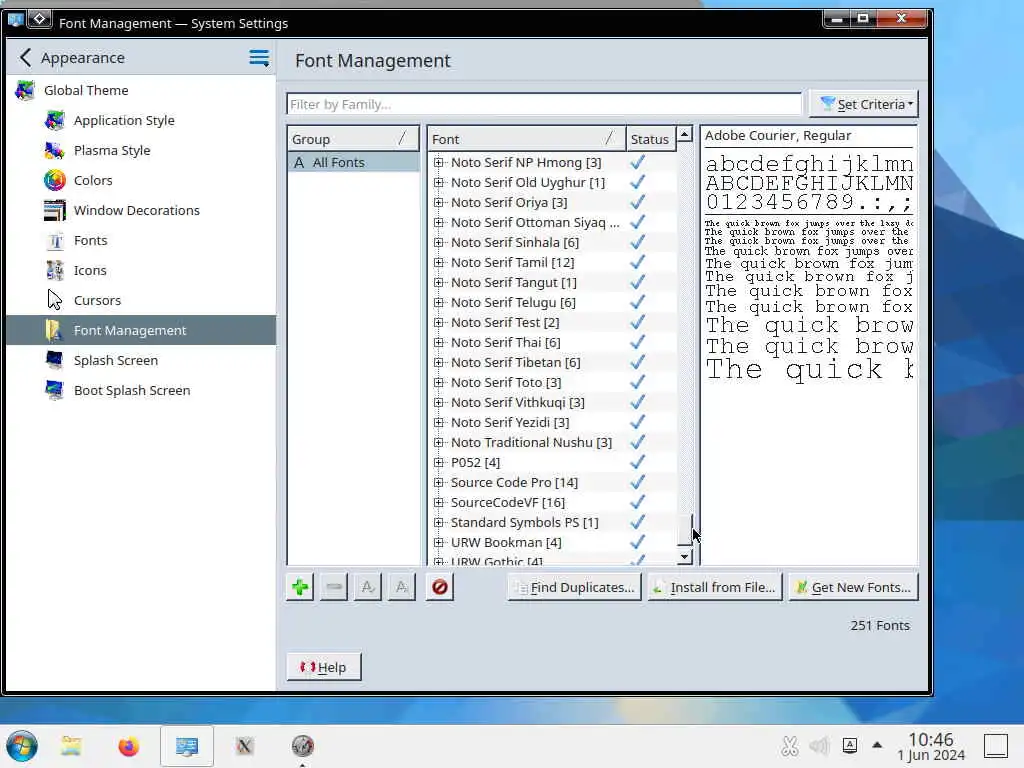Image resolution: width=1024 pixels, height=768 pixels.
Task: Sort by the Status column header
Action: [x=650, y=139]
